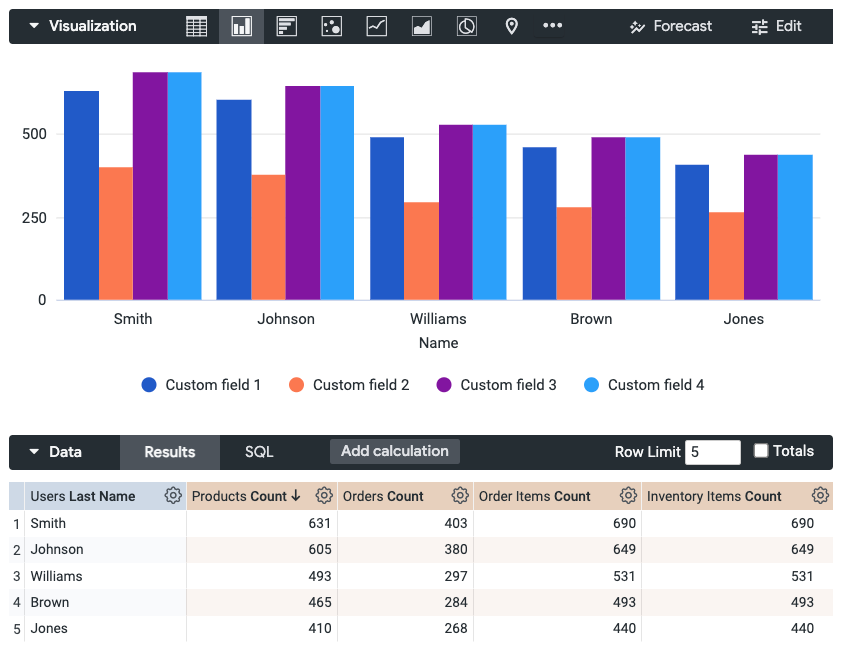The height and width of the screenshot is (652, 856).
Task: Open the visualization Edit settings
Action: [x=776, y=26]
